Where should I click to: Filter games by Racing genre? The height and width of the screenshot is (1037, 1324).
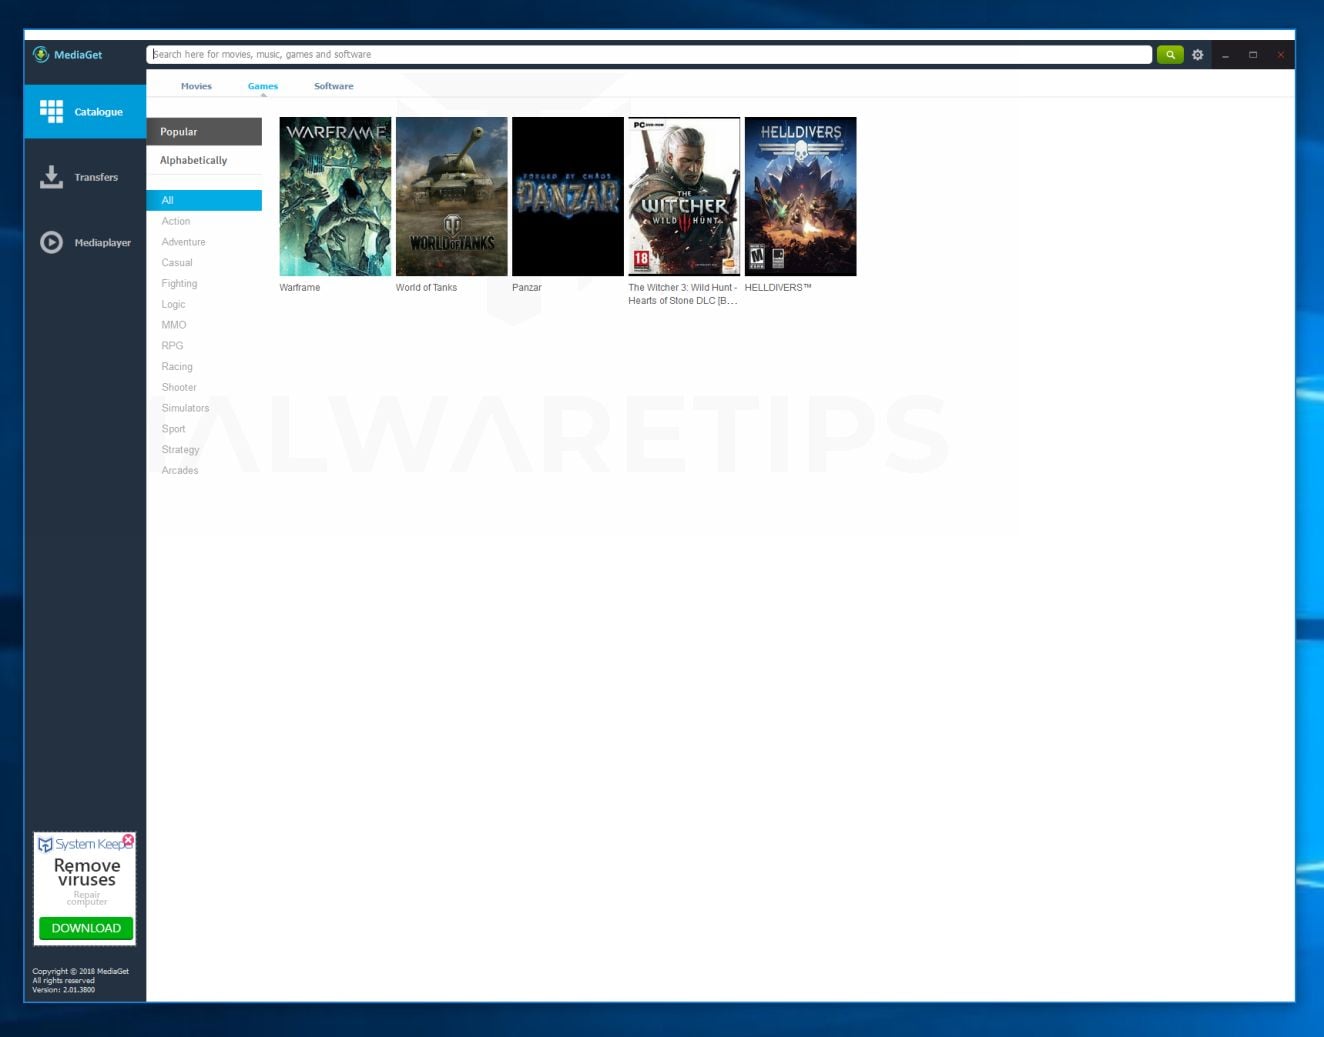click(x=177, y=367)
